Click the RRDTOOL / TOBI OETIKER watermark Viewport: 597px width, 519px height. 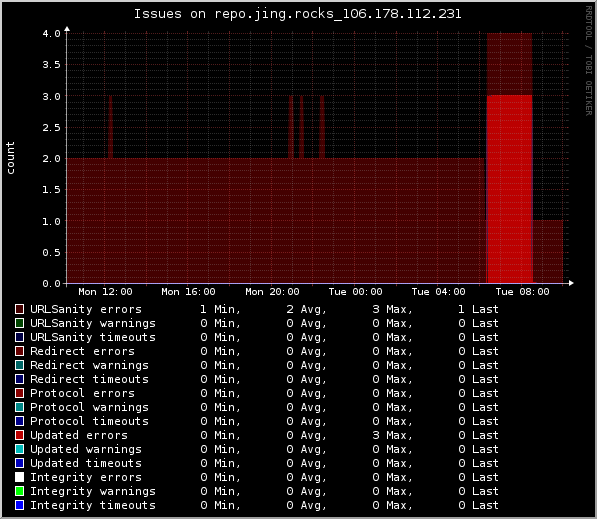(x=589, y=61)
